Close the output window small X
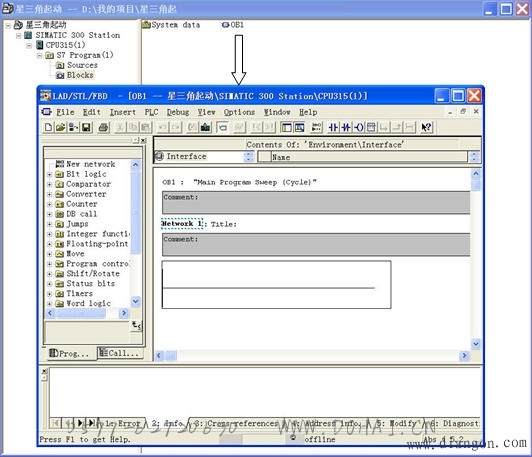Viewport: 532px width, 457px height. pos(44,371)
